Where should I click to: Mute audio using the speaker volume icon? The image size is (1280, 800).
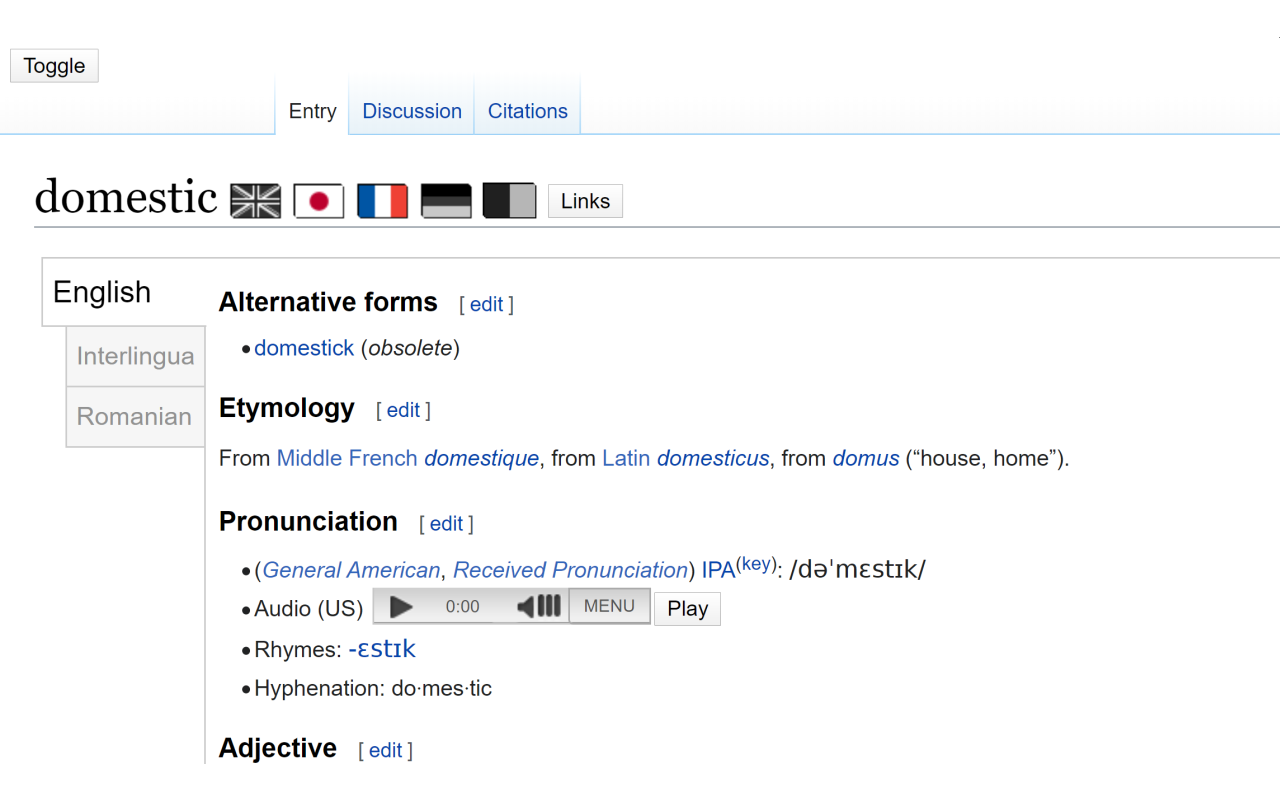pyautogui.click(x=538, y=606)
